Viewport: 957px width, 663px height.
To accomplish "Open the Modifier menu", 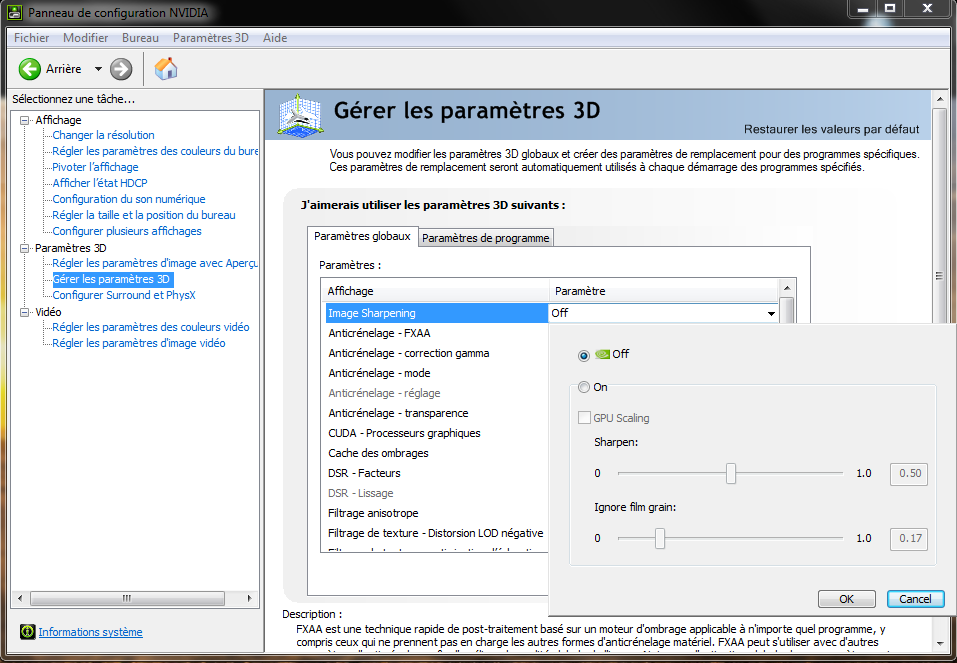I will pos(85,38).
